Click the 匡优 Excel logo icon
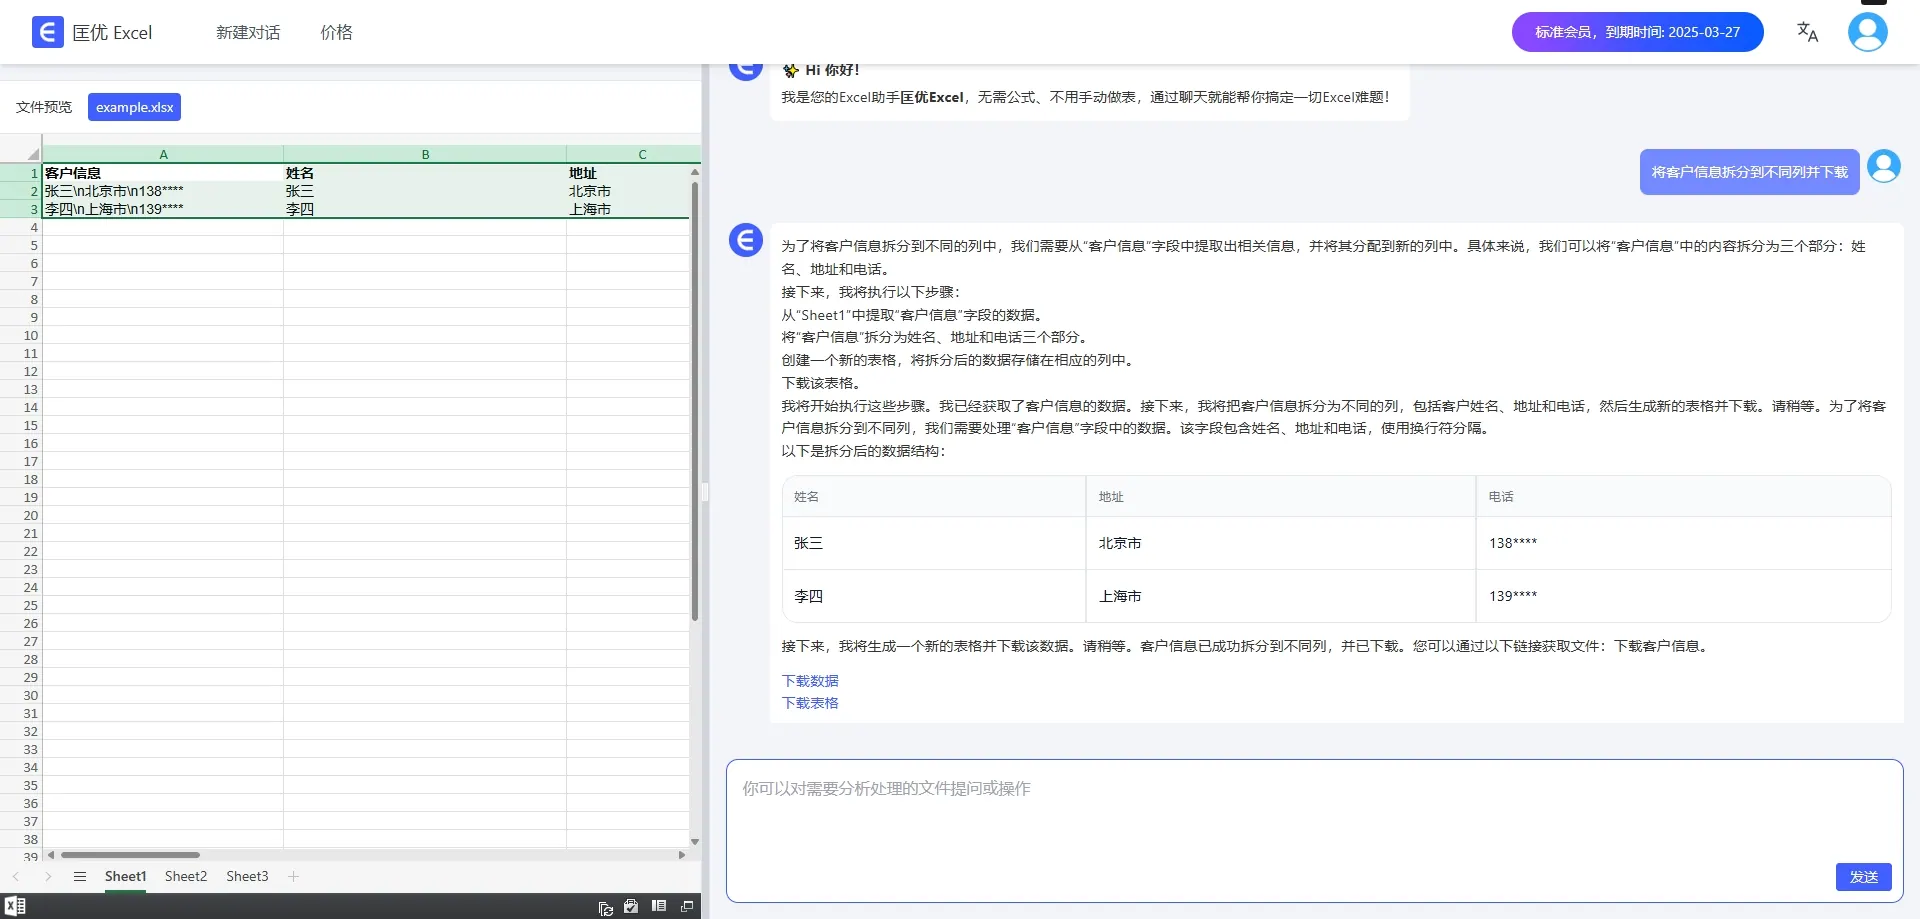This screenshot has width=1920, height=919. coord(47,32)
